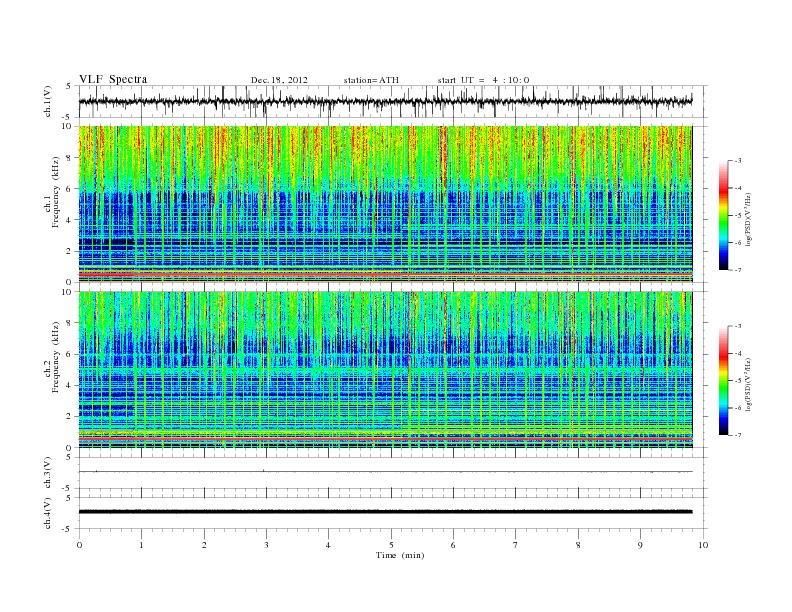
Task: Click the "ch.3(V)" axis label
Action: click(48, 473)
